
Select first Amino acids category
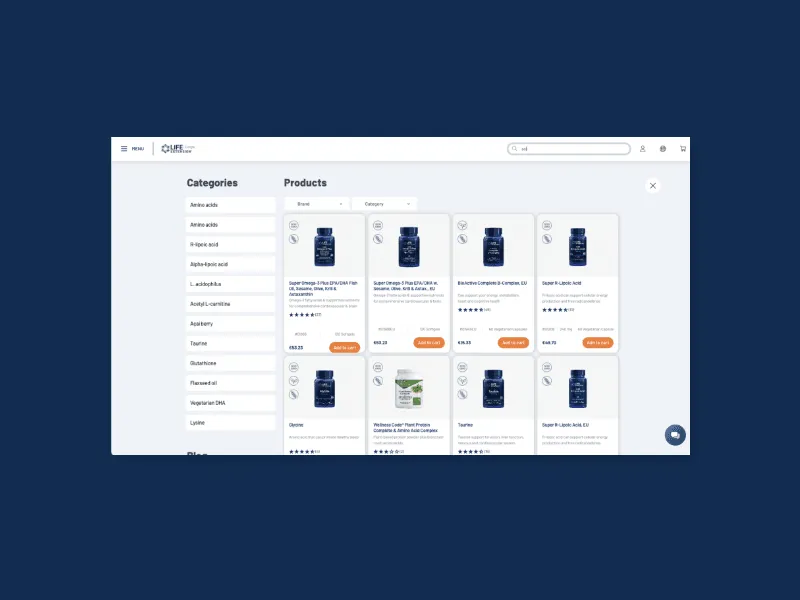[231, 205]
